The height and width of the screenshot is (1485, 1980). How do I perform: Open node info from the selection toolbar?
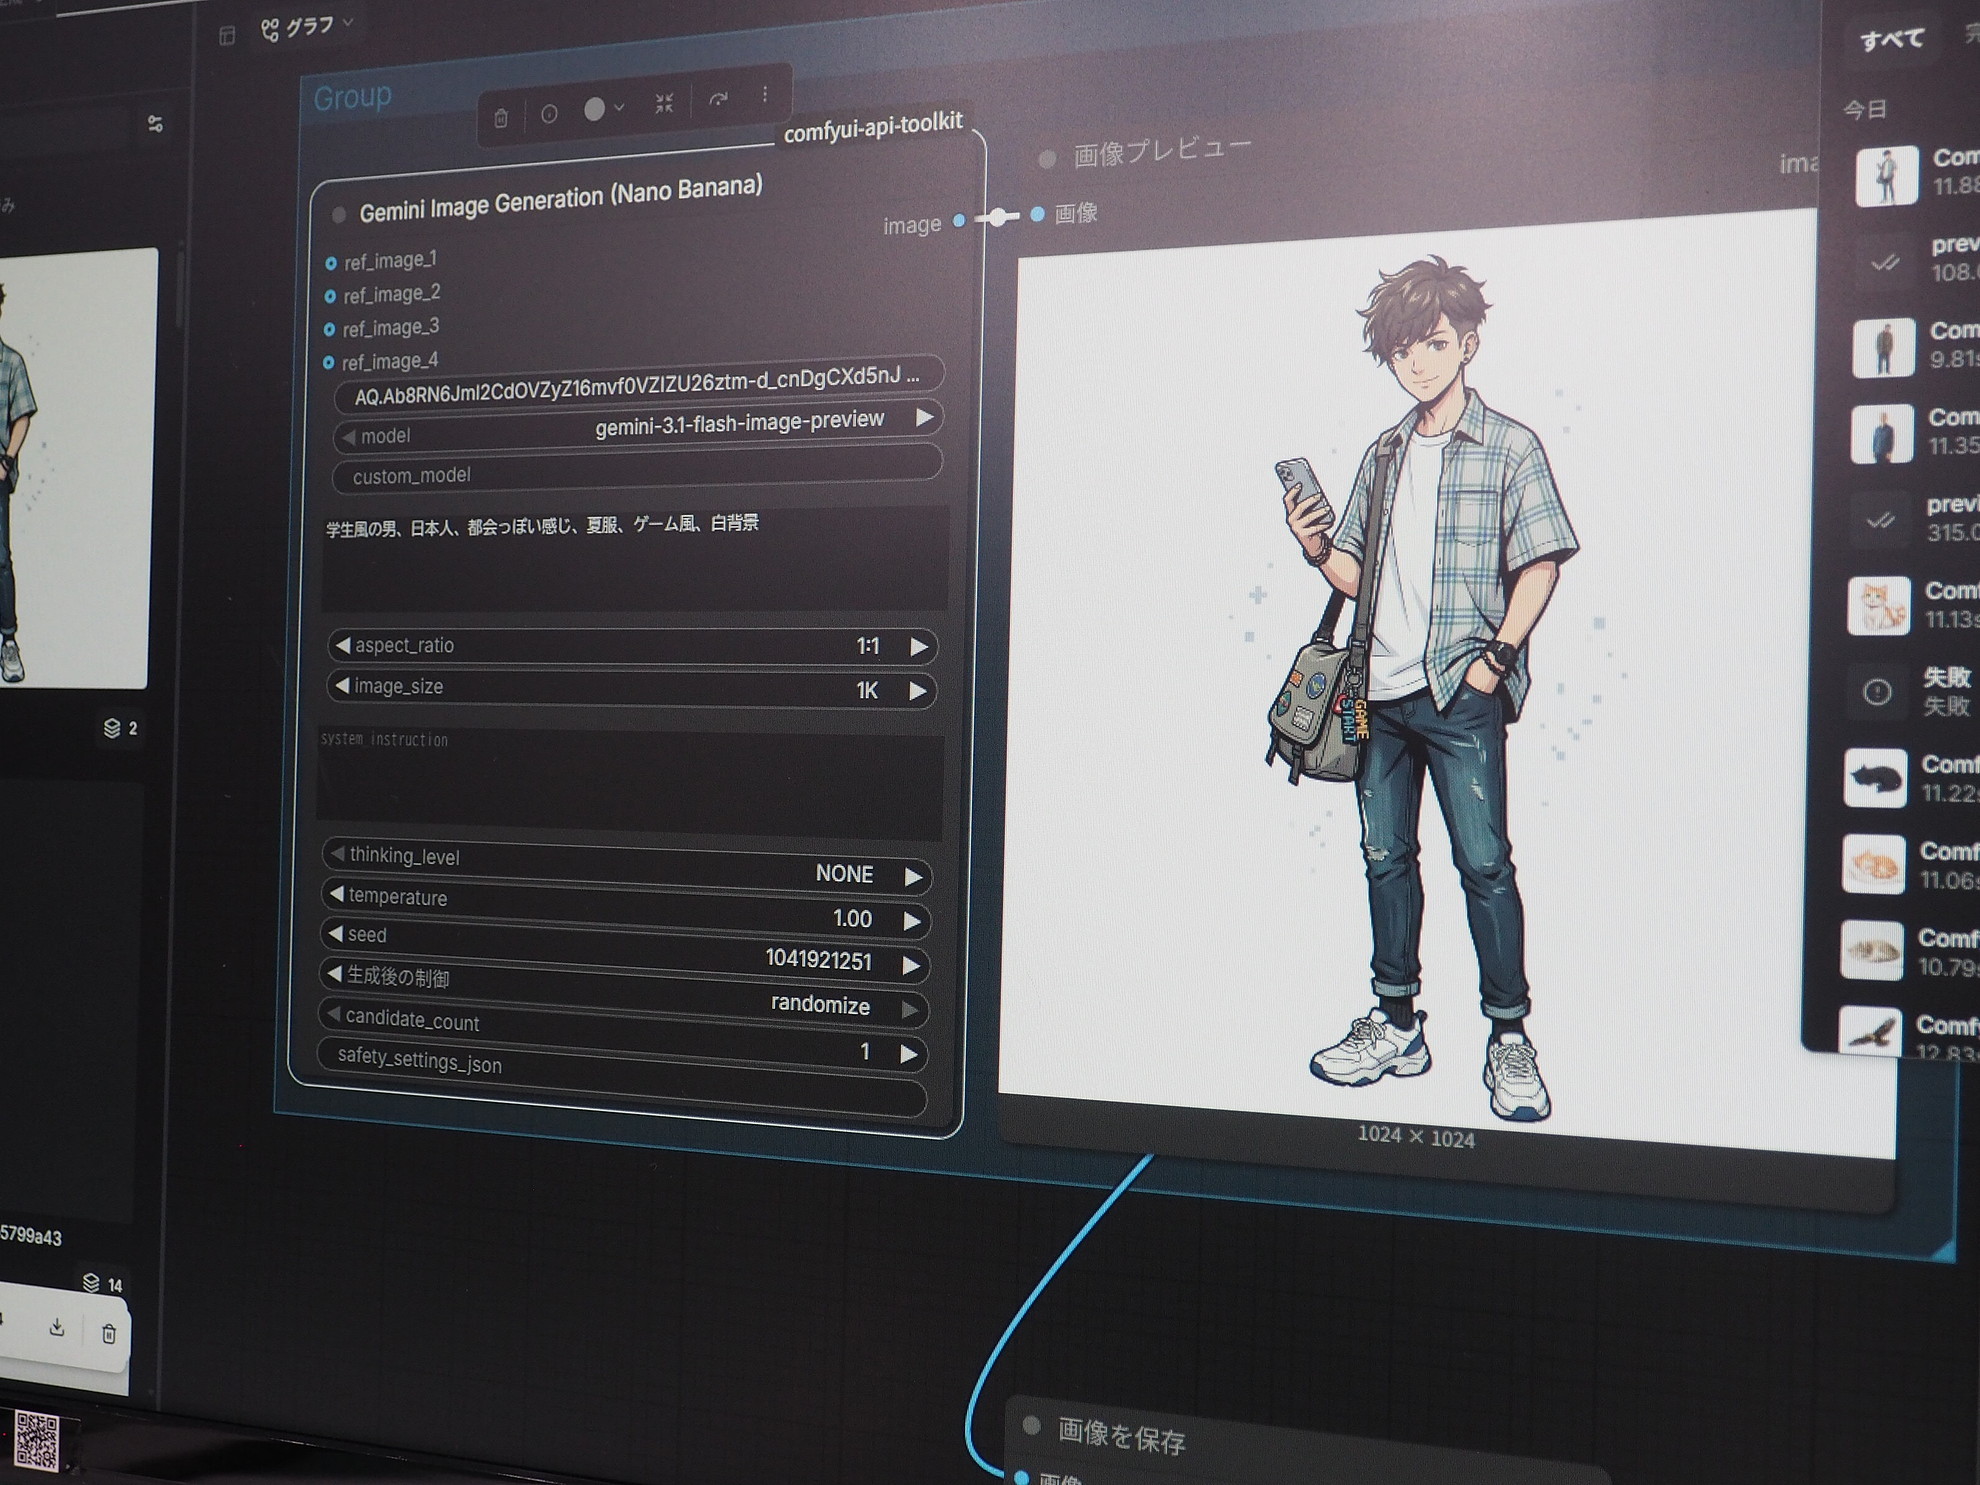coord(549,114)
